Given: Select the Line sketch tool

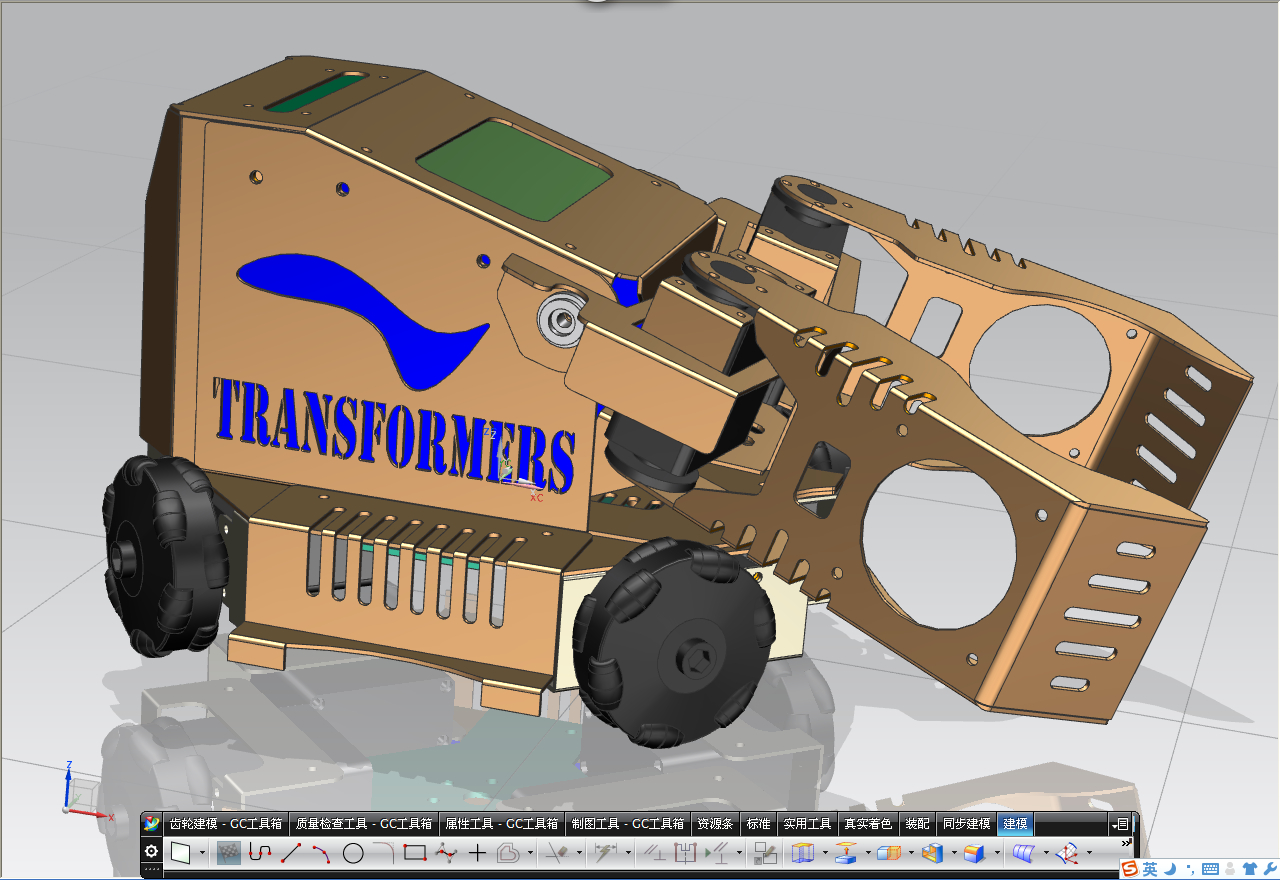Looking at the screenshot, I should (x=291, y=853).
